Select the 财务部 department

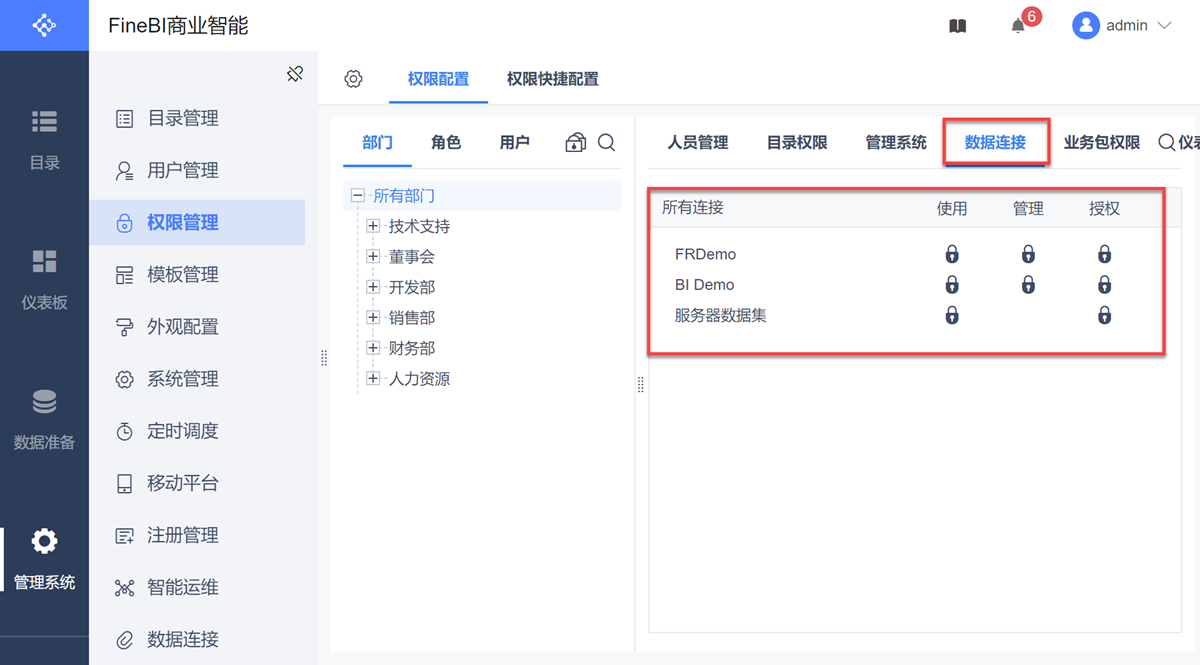[411, 348]
